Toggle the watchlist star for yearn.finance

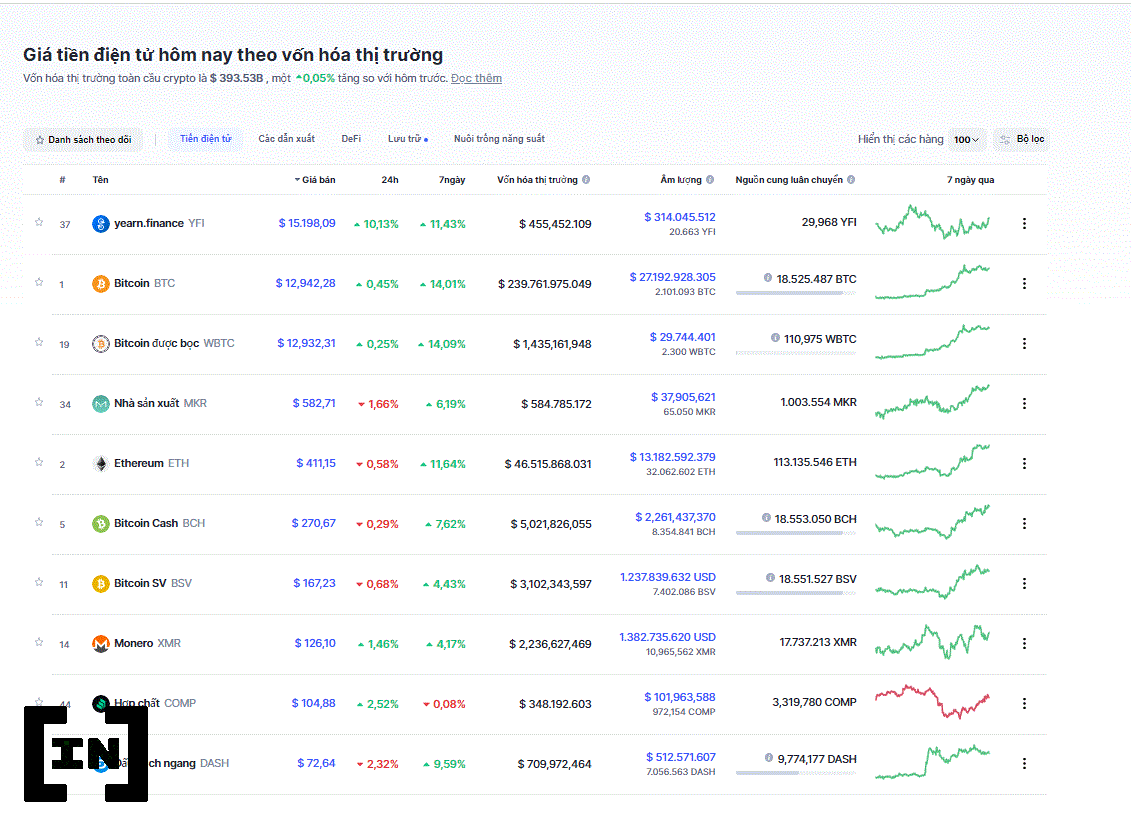39,222
